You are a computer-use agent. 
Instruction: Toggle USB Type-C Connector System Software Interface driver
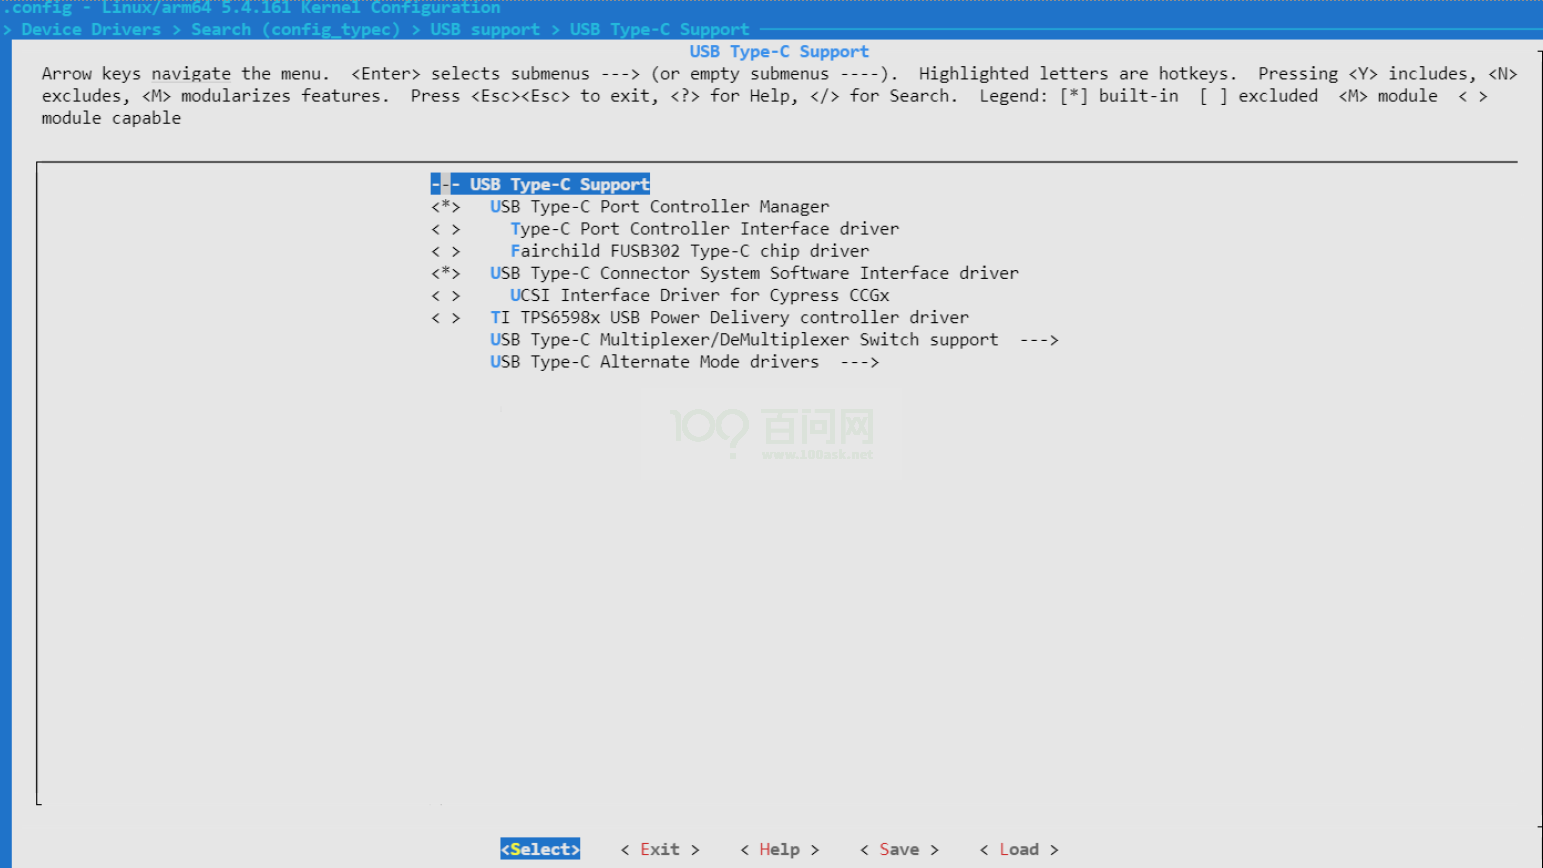coord(753,273)
